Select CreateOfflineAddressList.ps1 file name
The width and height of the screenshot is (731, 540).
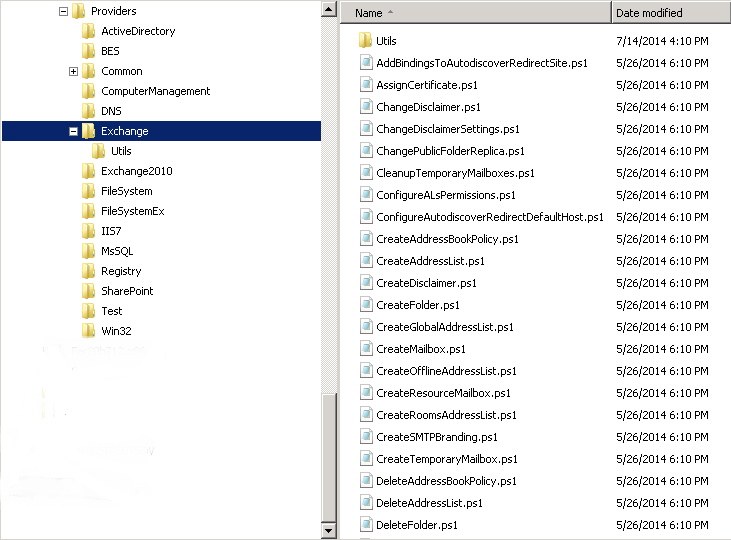446,371
